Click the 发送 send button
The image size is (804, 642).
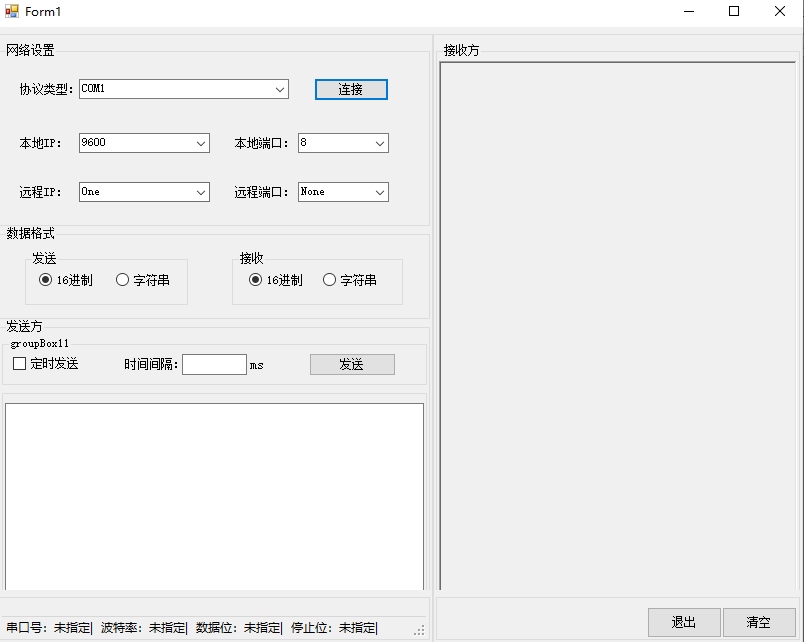(352, 365)
